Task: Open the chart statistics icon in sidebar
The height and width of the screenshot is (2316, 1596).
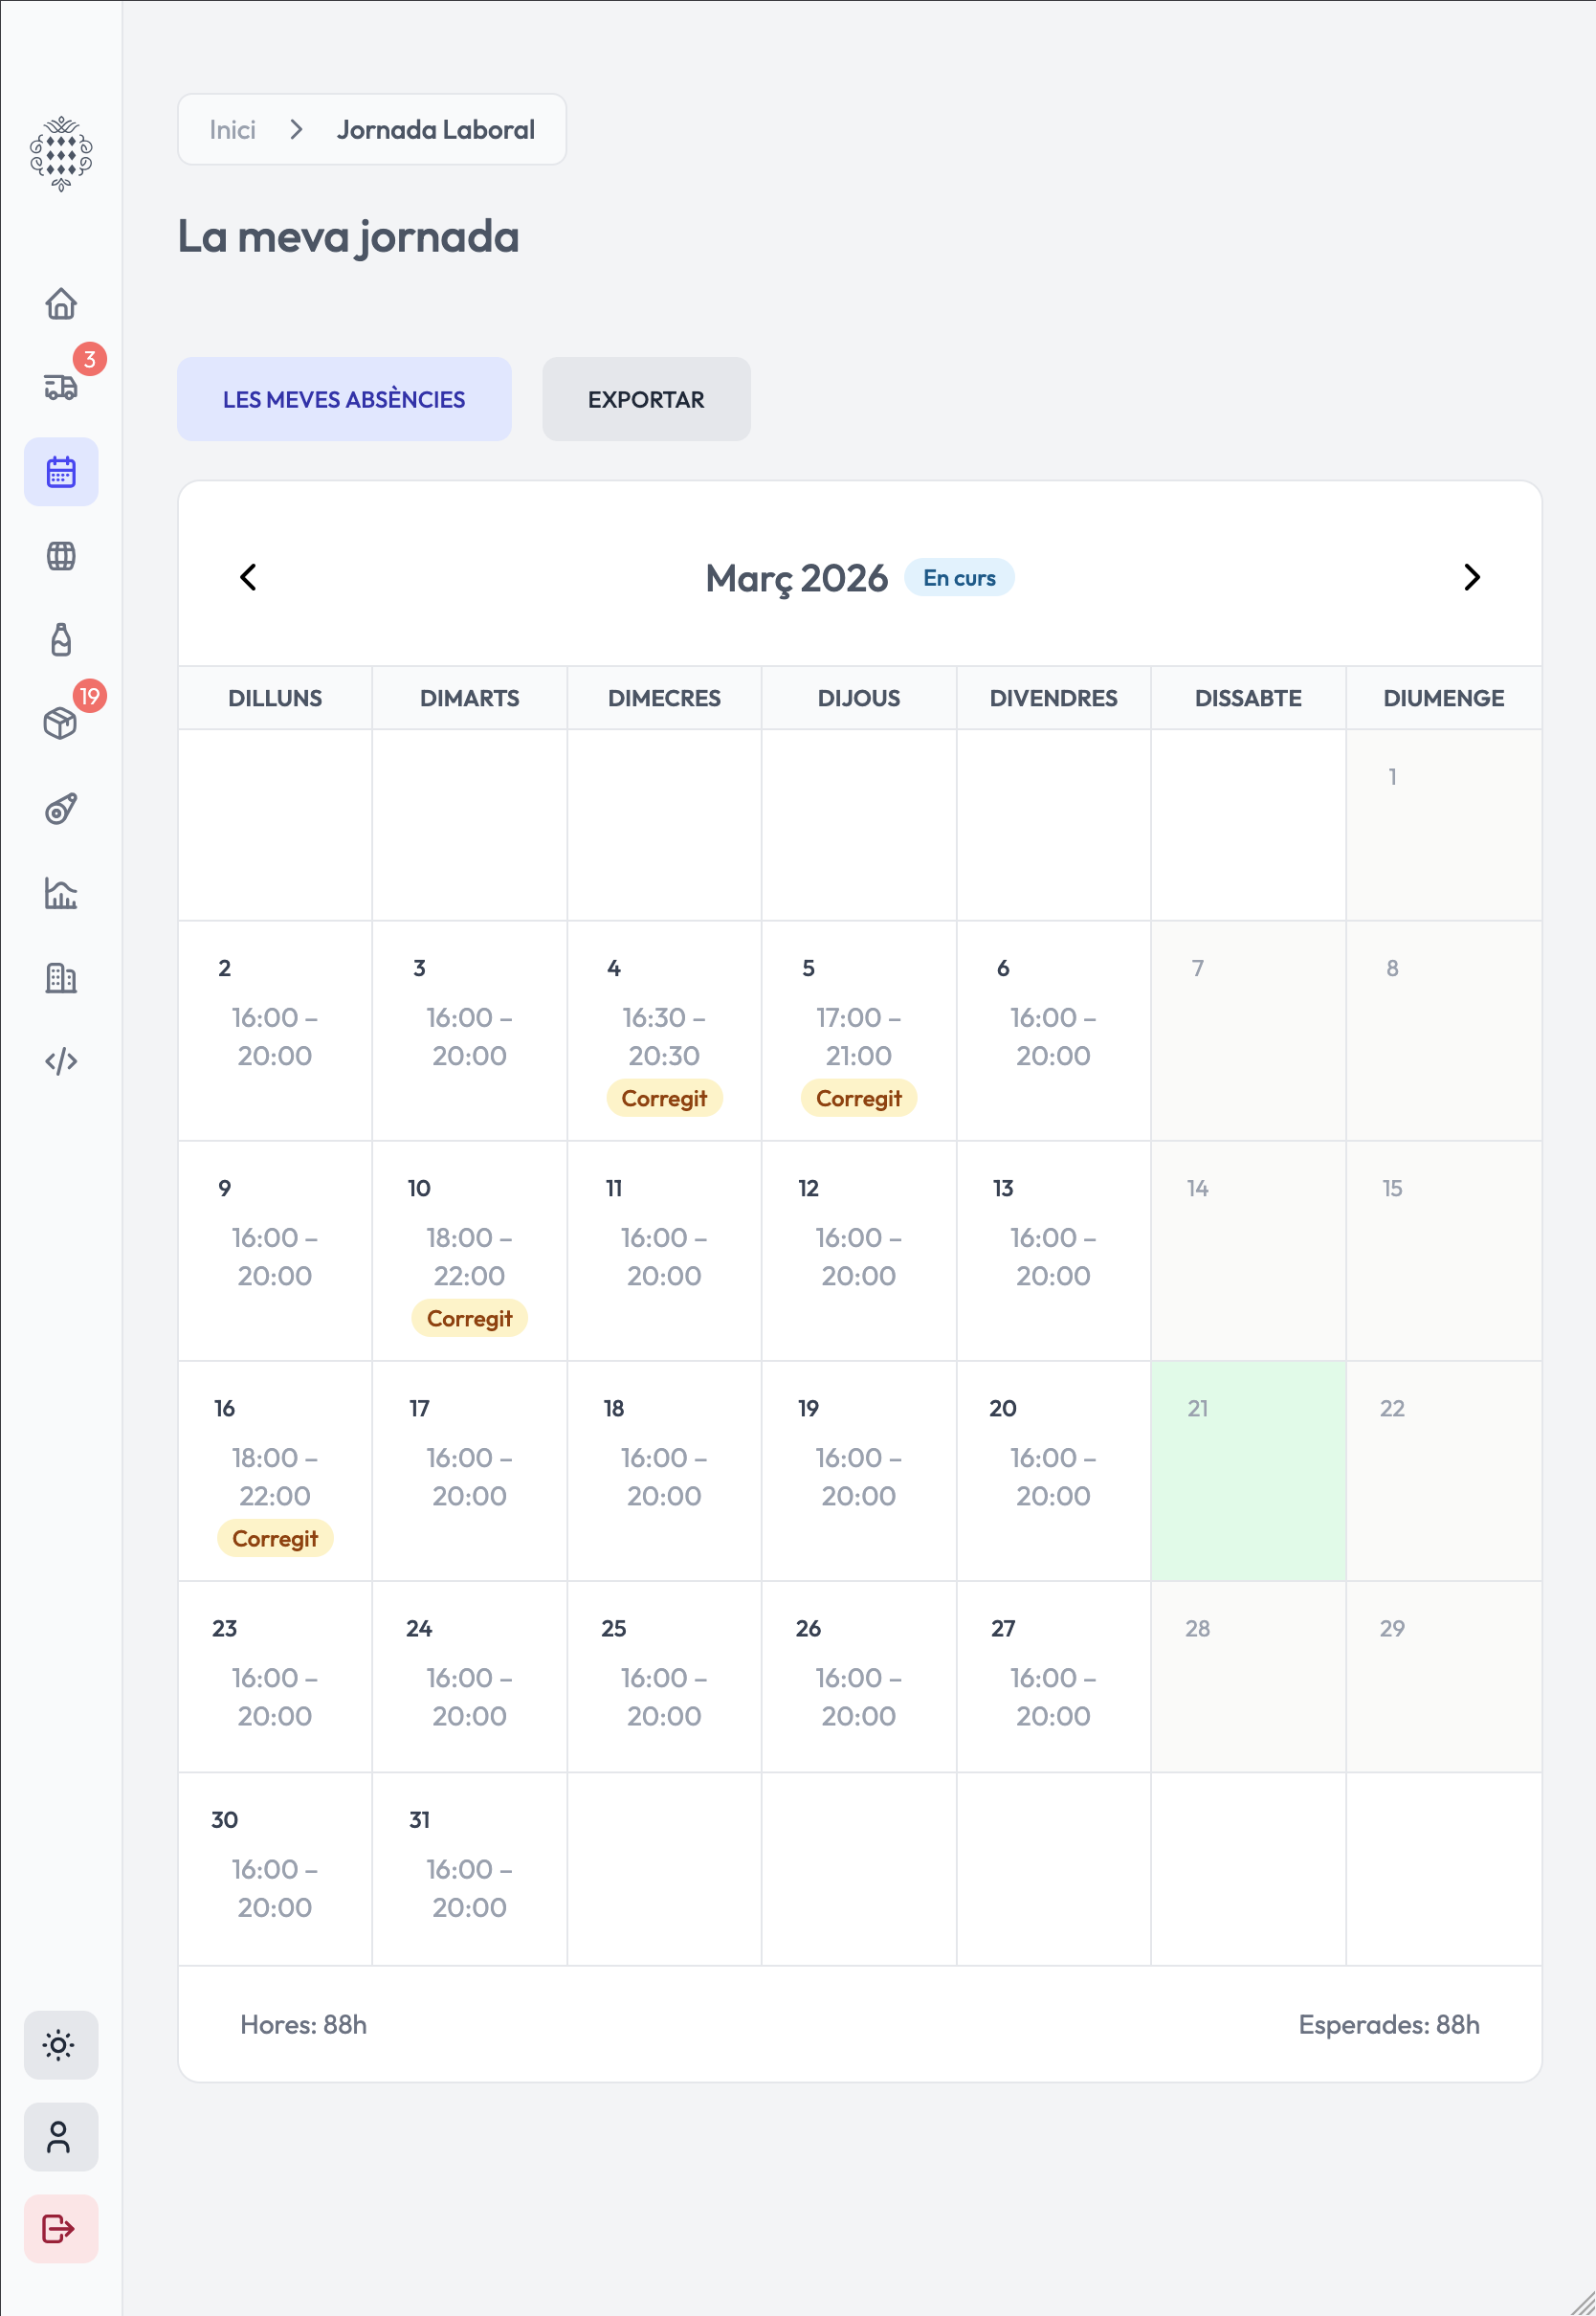Action: pos(61,893)
